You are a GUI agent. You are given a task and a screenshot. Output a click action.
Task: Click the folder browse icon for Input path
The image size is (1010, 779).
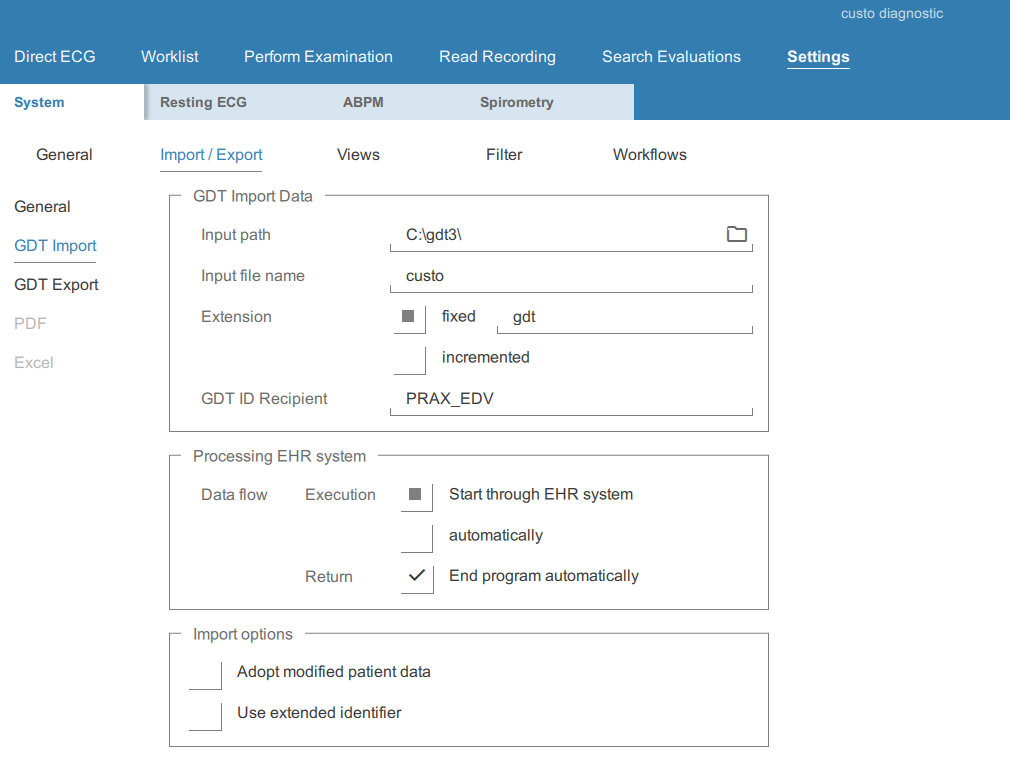coord(736,234)
